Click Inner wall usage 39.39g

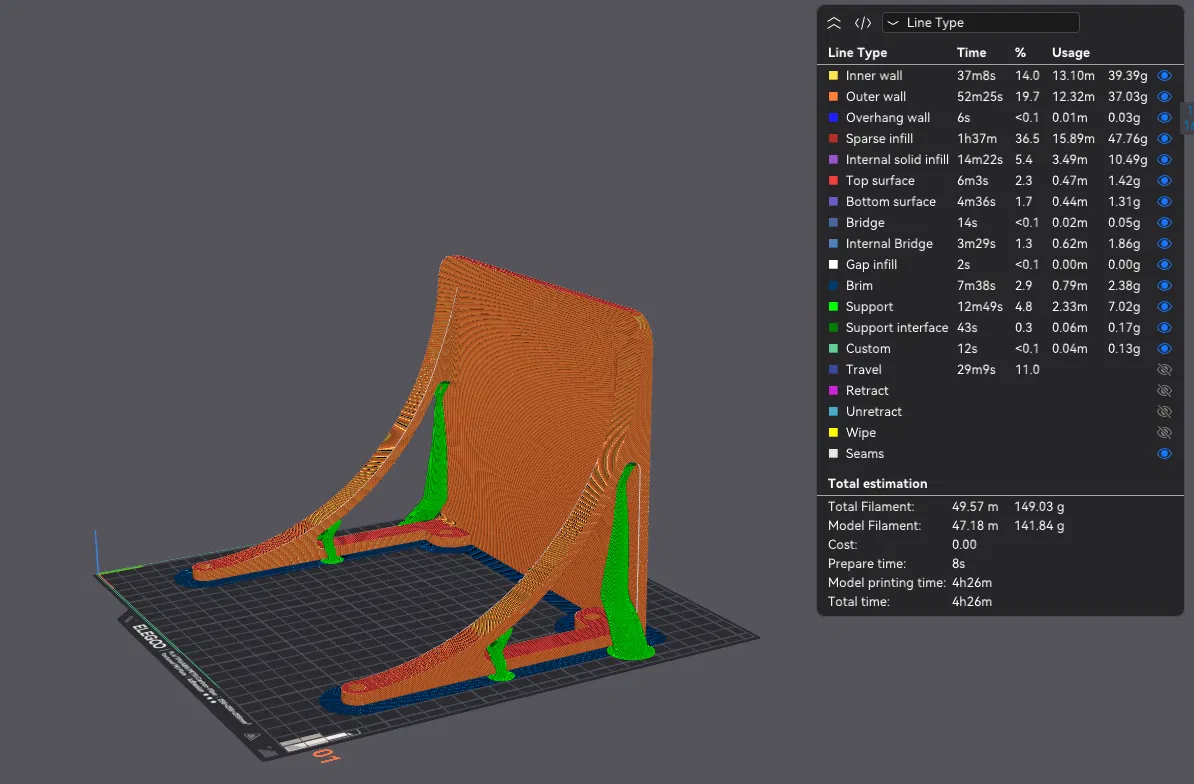coord(1127,75)
